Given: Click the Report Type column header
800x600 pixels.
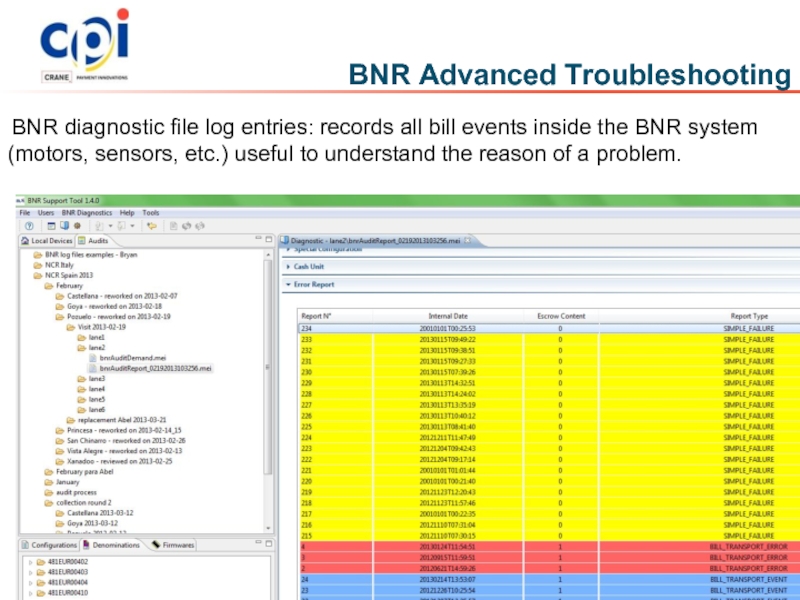Looking at the screenshot, I should 699,316.
